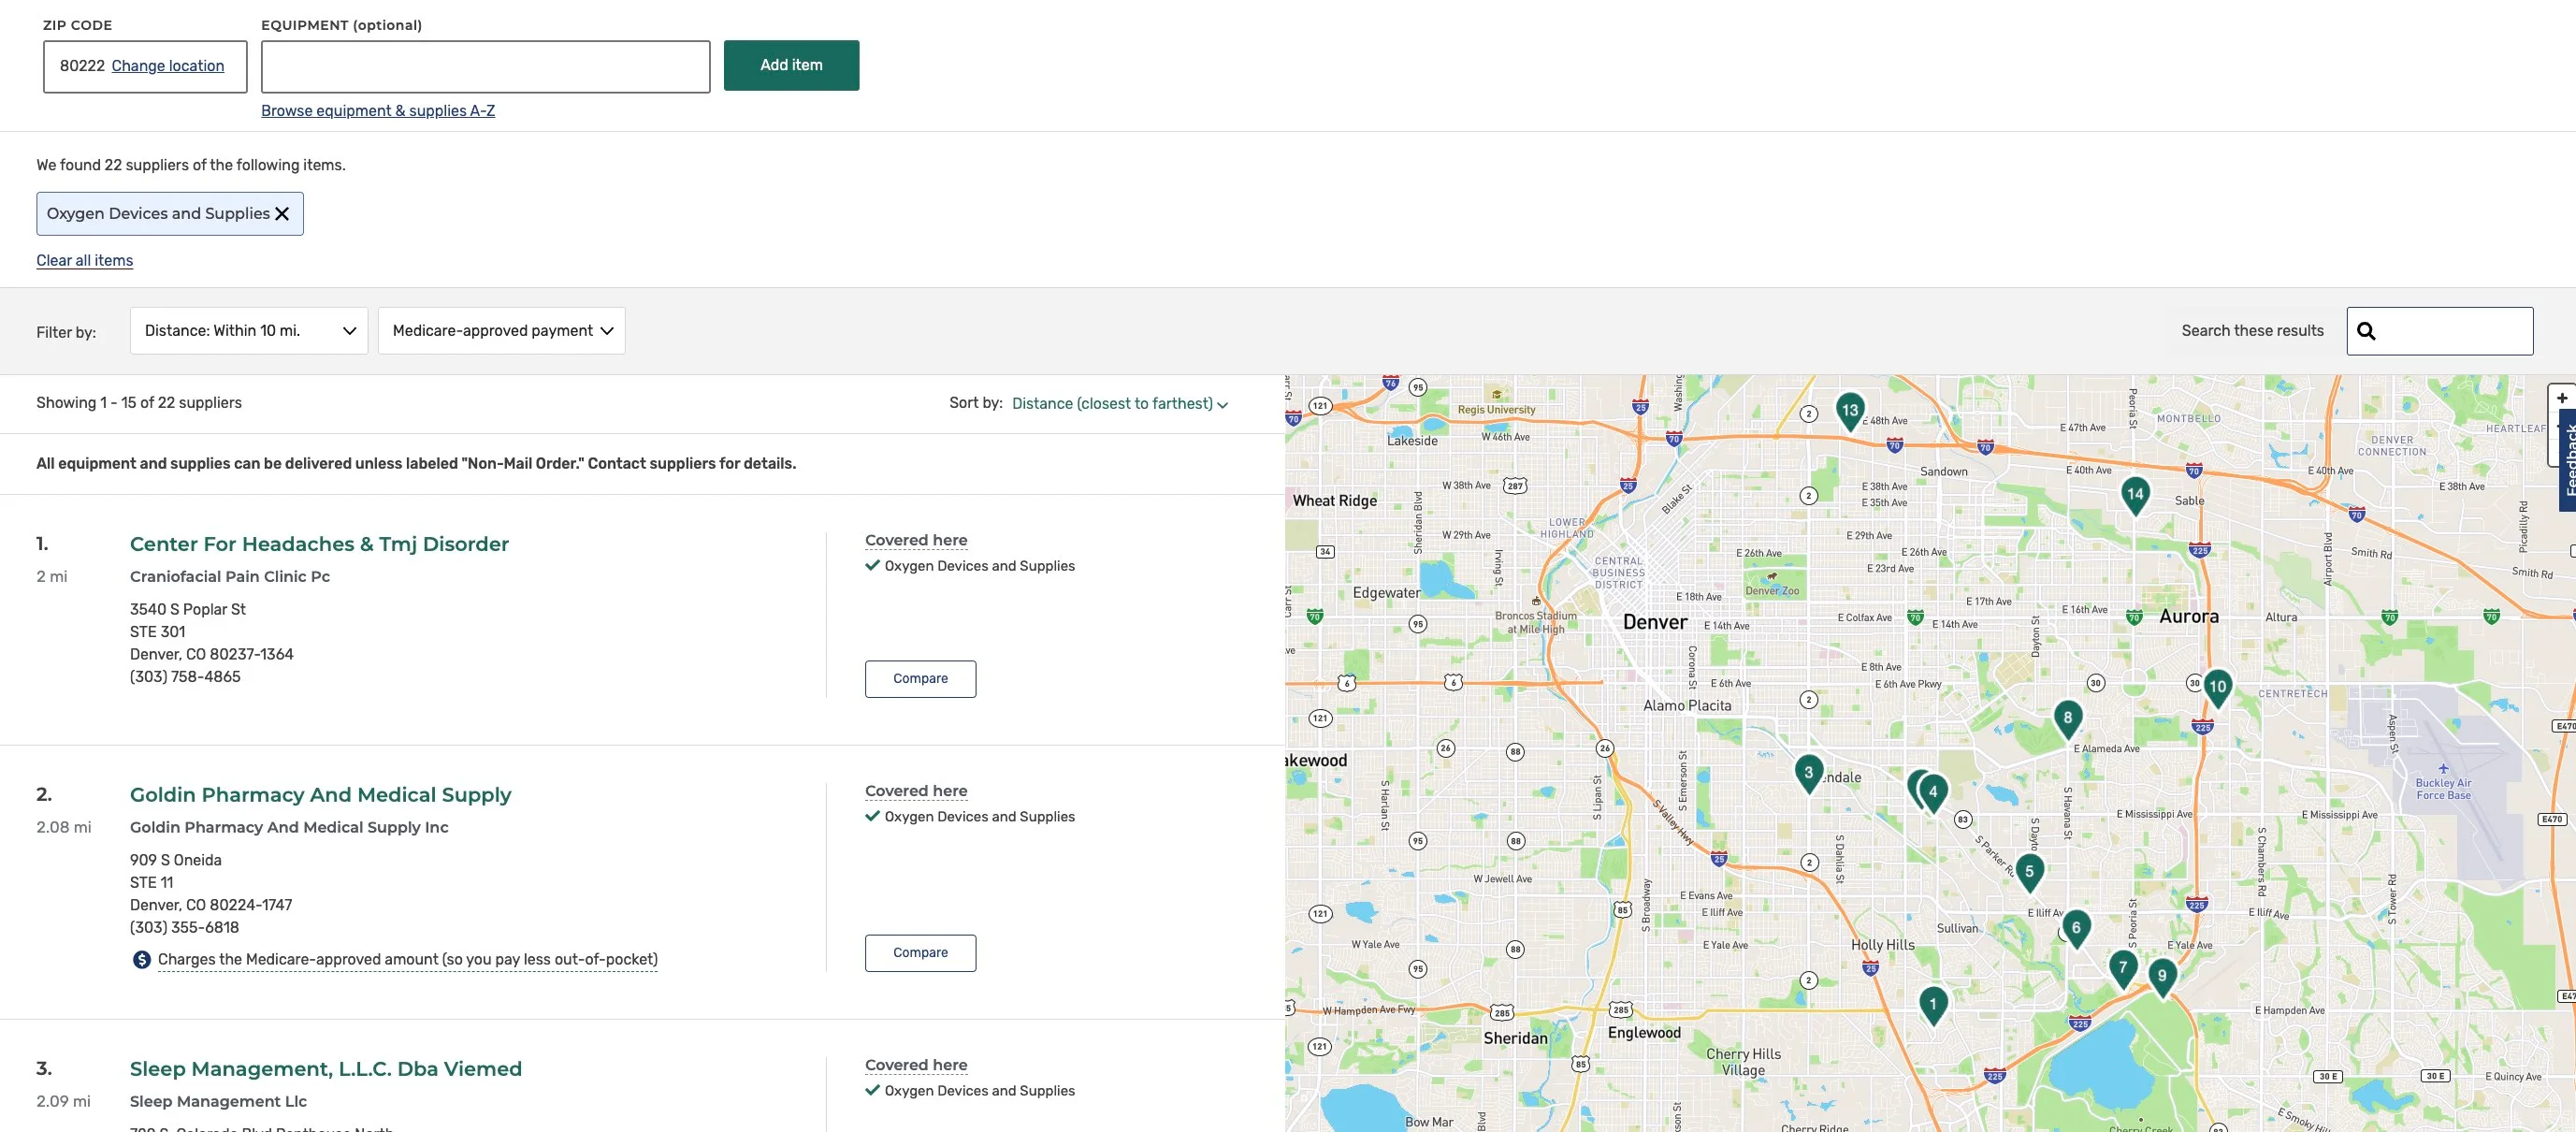
Task: Click address line 909 S Oneida
Action: (176, 861)
